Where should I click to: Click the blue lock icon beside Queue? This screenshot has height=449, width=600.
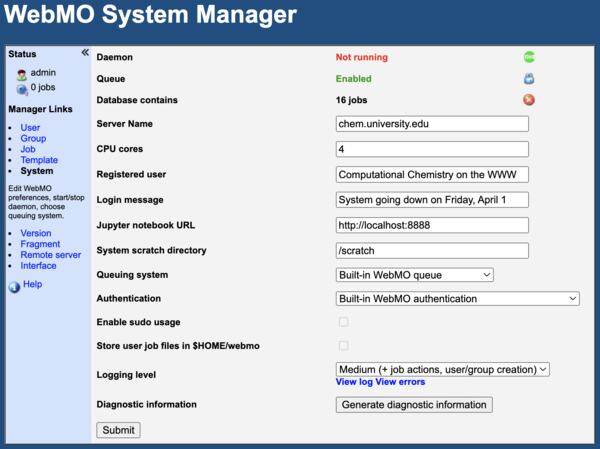pyautogui.click(x=529, y=79)
